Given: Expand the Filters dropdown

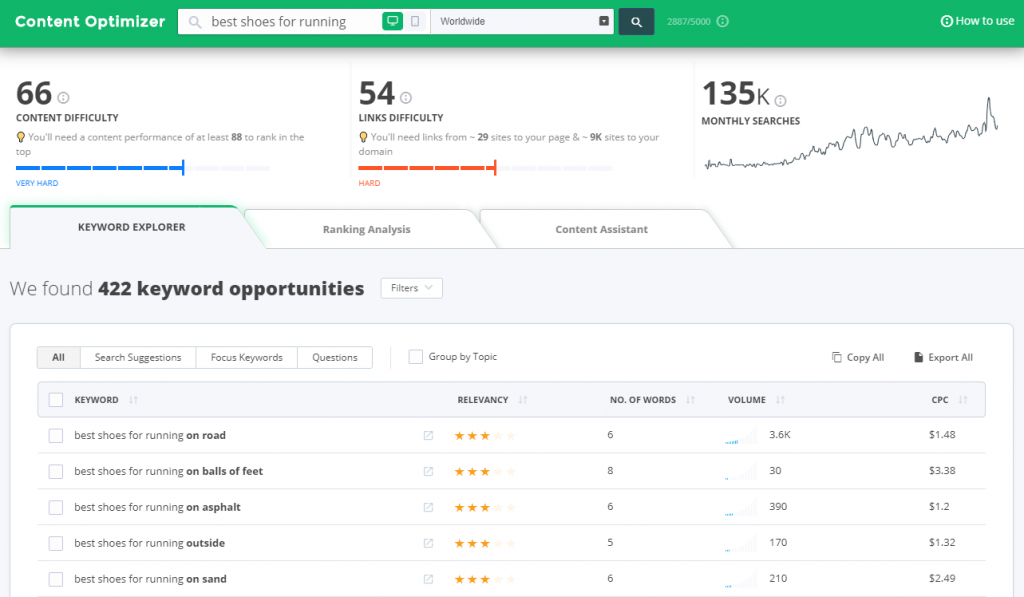Looking at the screenshot, I should (411, 288).
